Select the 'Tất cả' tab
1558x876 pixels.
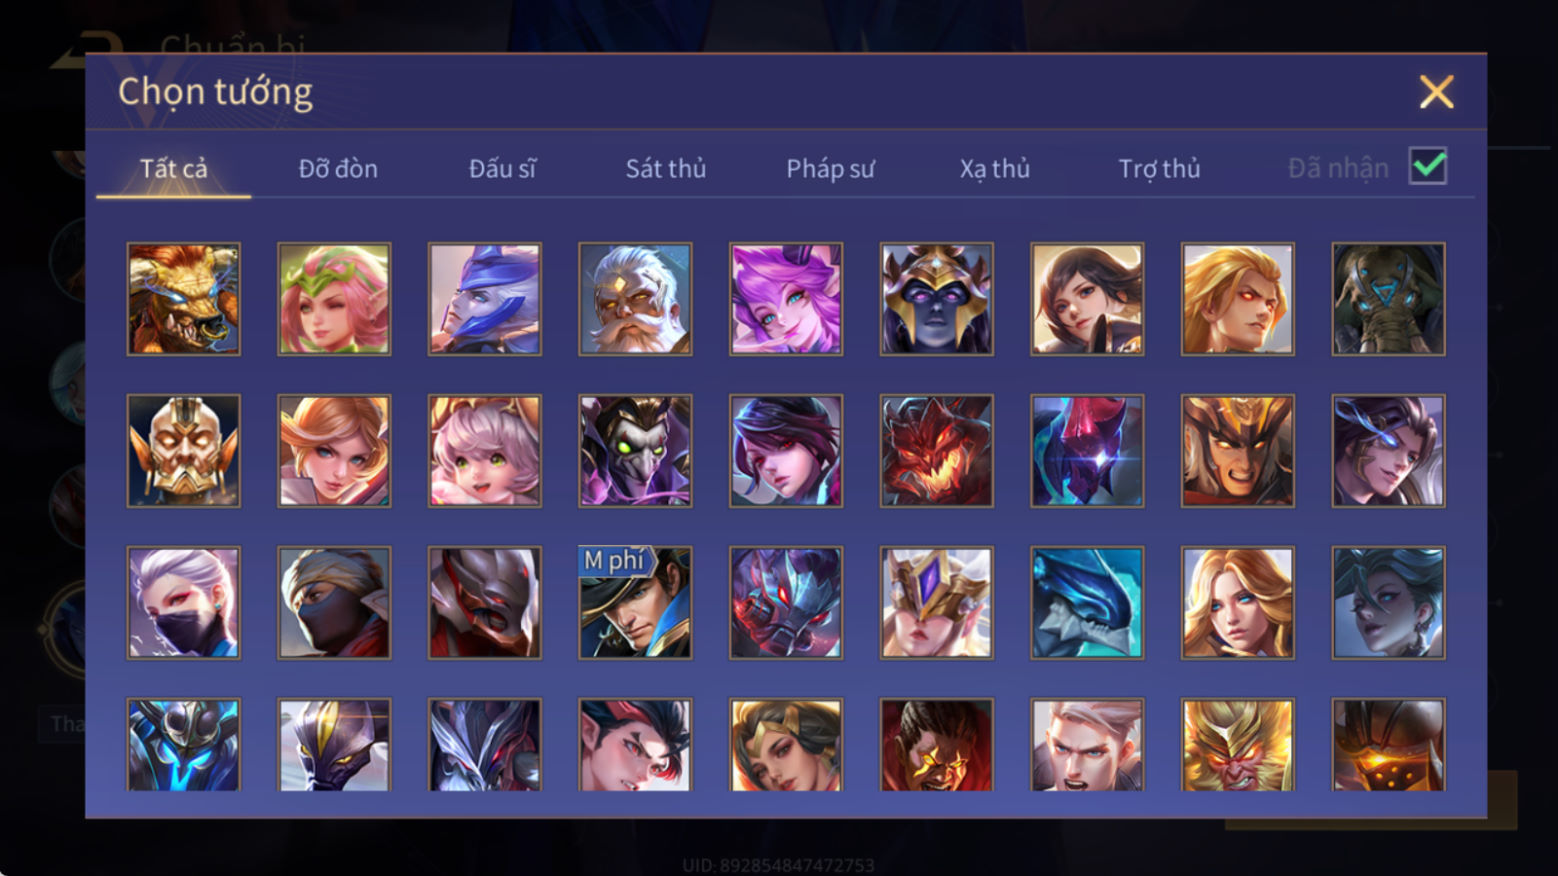(174, 168)
